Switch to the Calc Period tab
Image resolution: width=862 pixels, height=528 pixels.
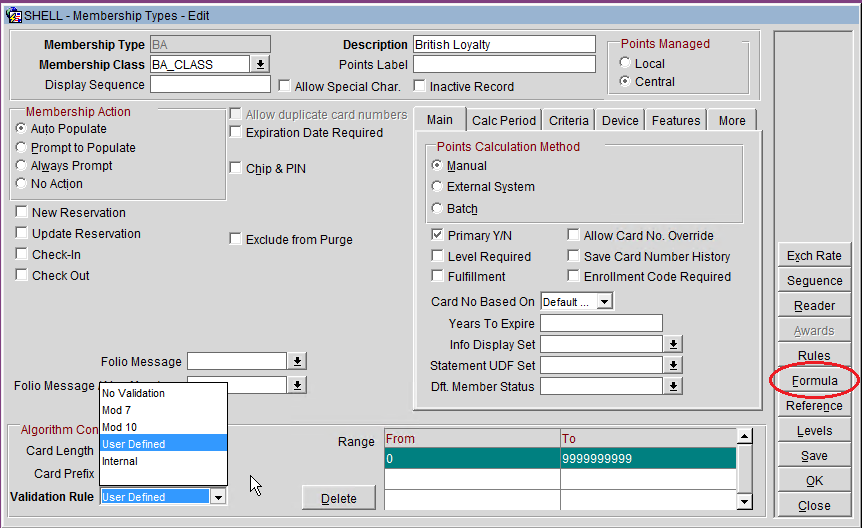503,120
